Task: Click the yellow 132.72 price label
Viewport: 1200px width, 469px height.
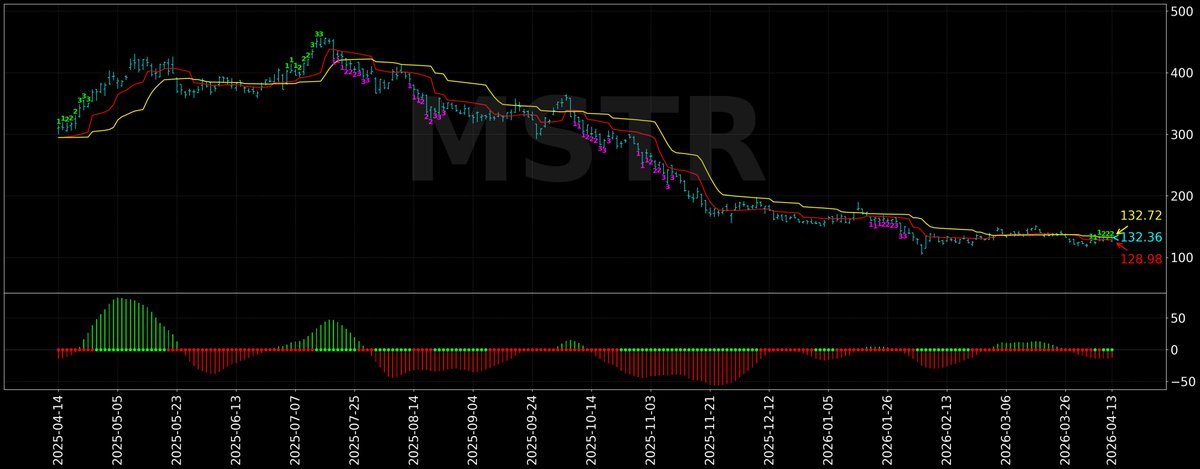Action: (x=1140, y=215)
